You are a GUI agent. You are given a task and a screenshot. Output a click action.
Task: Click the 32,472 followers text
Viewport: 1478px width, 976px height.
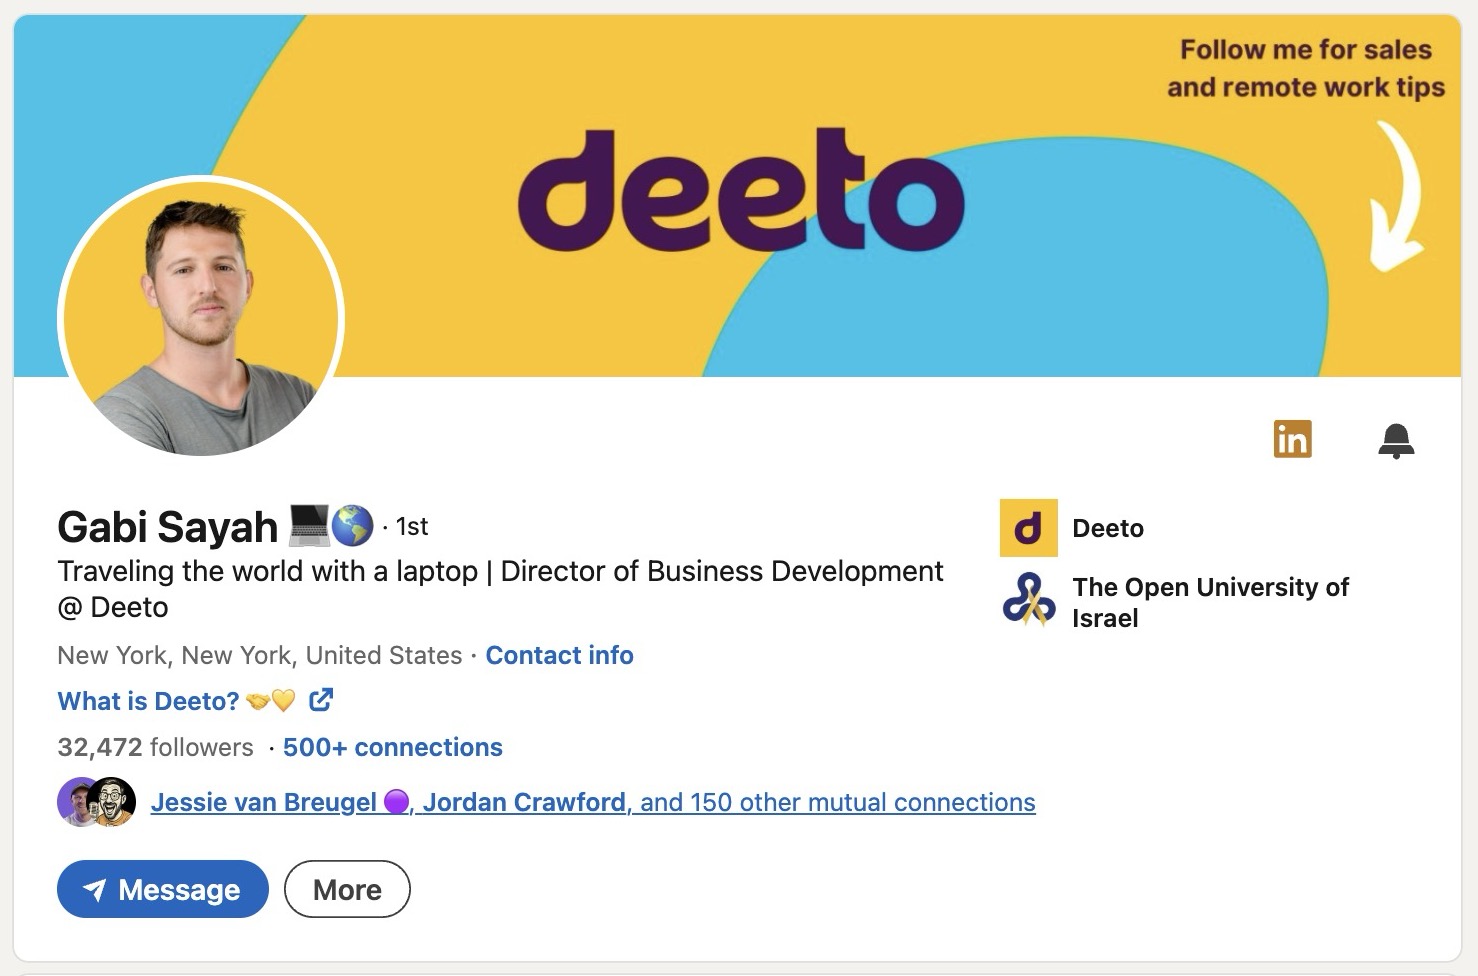point(155,747)
